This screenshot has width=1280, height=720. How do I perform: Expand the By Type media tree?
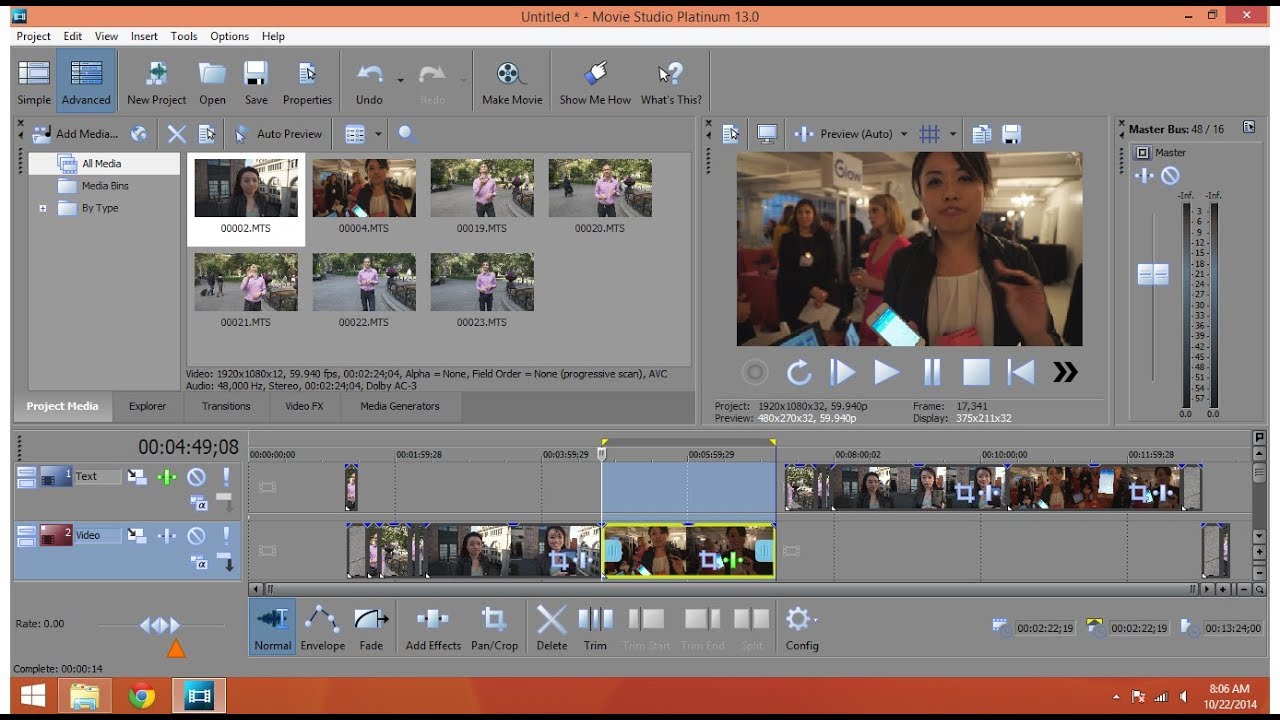coord(43,208)
